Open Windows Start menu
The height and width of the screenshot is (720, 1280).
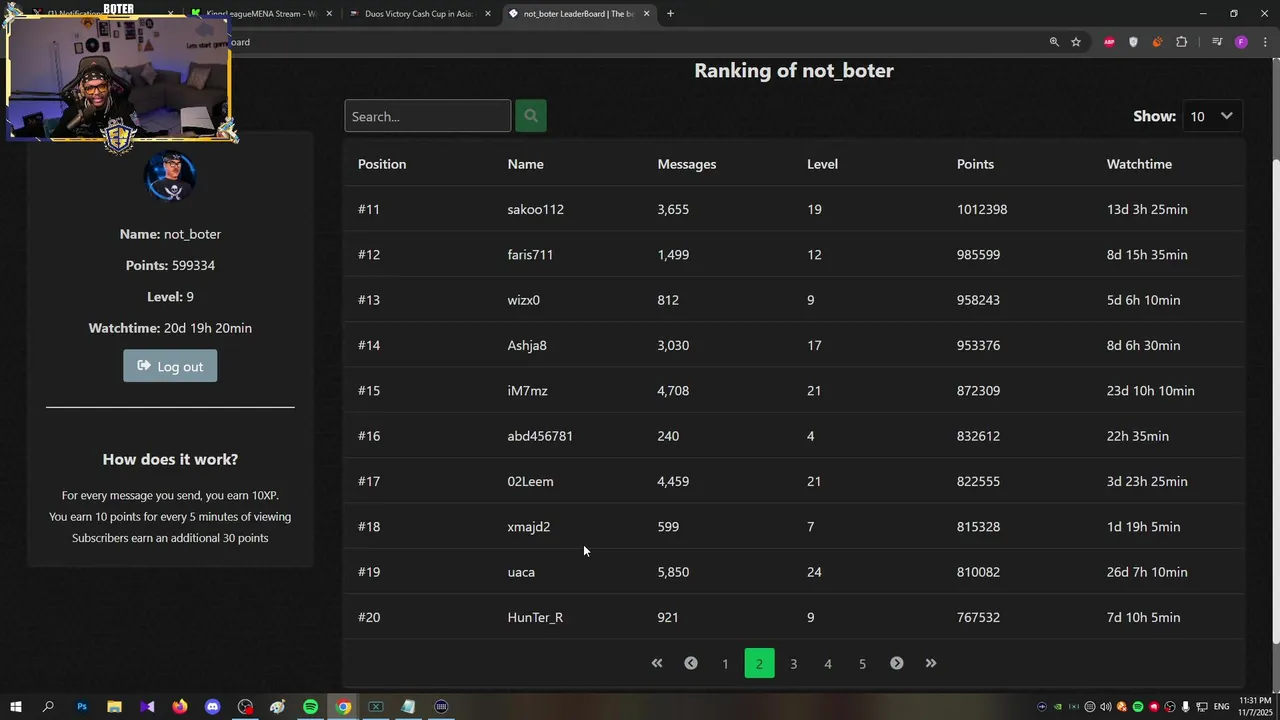[x=15, y=707]
